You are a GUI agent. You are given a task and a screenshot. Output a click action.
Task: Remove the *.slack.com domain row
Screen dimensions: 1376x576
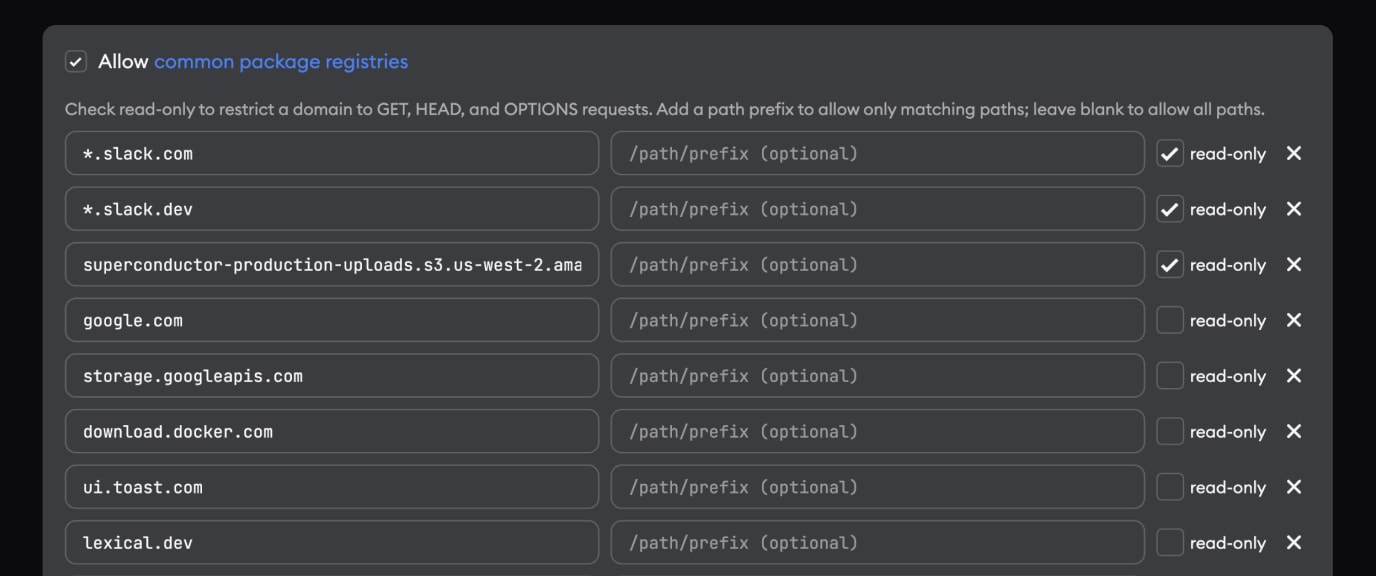1294,153
